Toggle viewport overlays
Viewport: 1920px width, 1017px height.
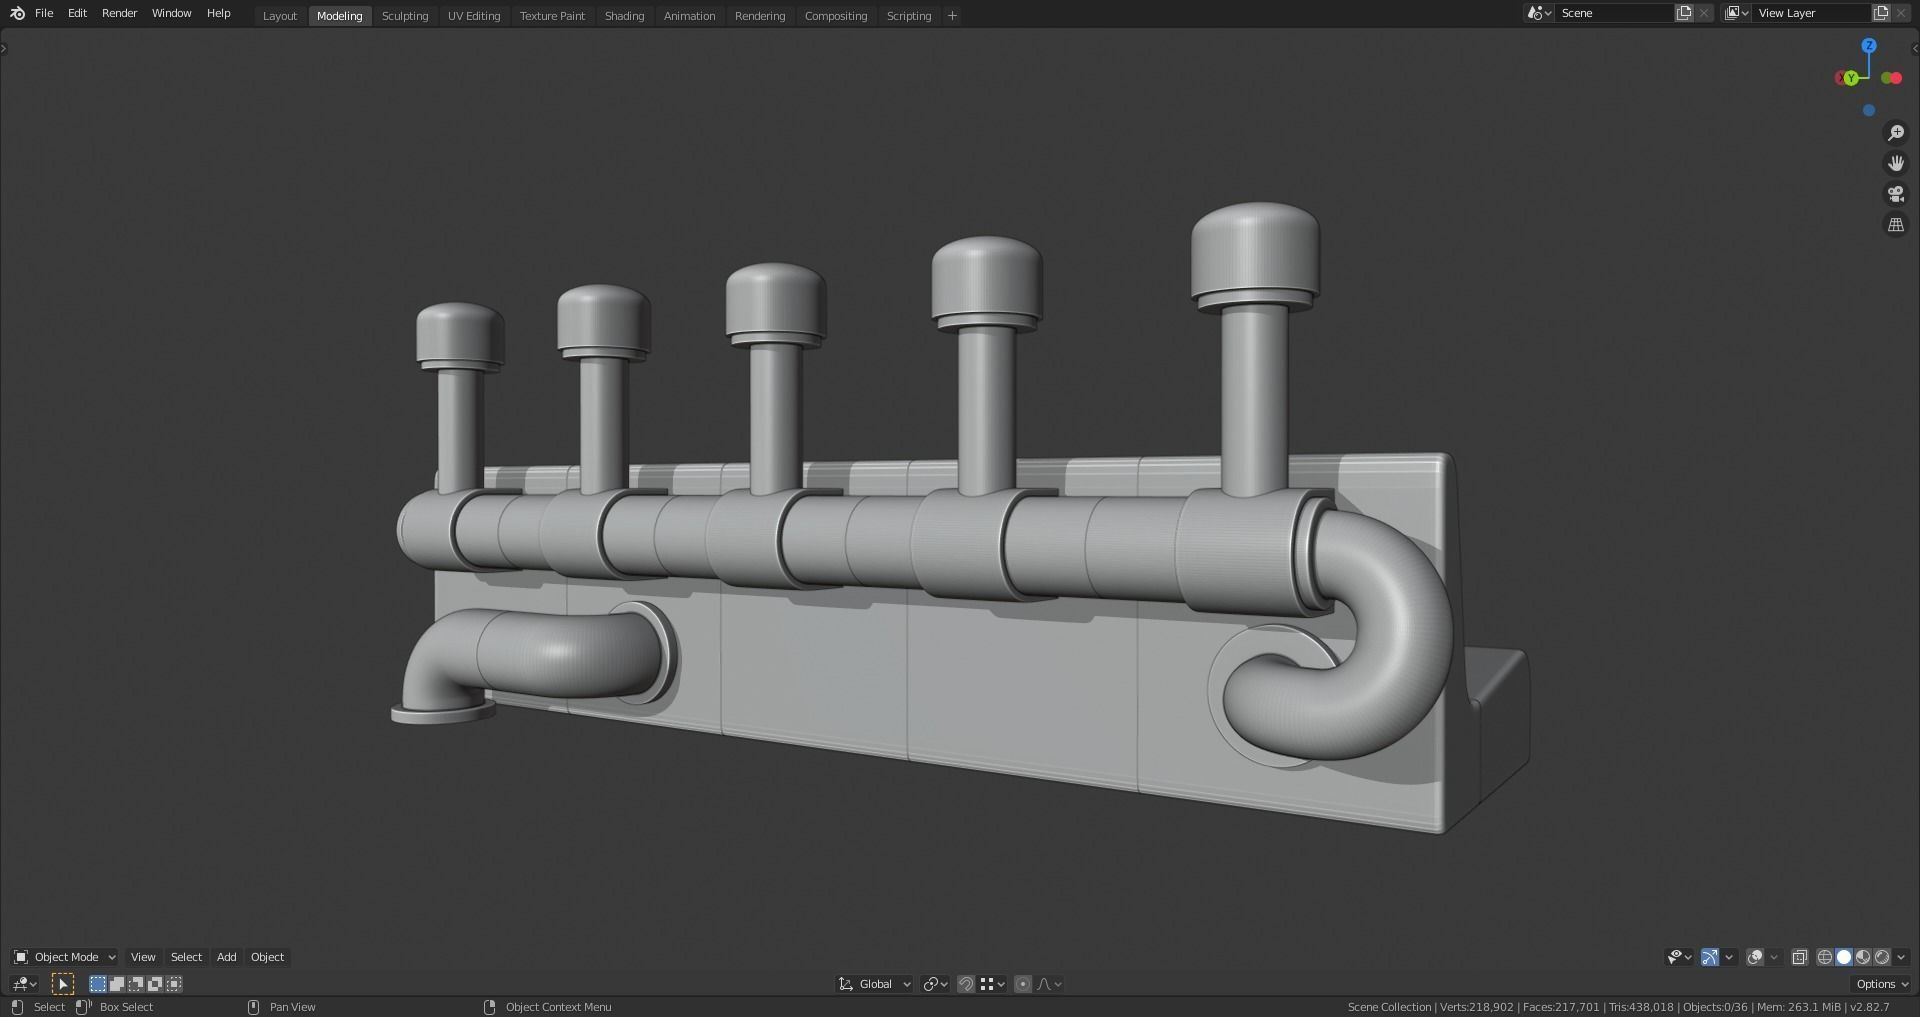(1755, 957)
